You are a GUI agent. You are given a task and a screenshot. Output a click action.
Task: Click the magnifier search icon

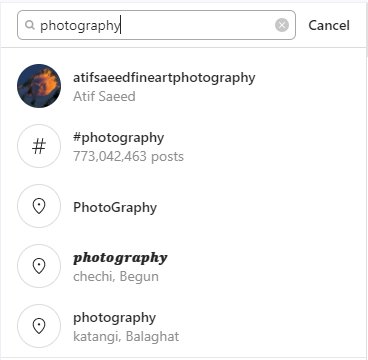30,25
